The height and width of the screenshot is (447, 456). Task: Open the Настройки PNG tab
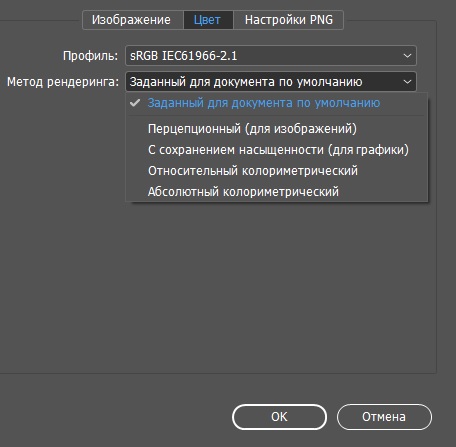(289, 20)
